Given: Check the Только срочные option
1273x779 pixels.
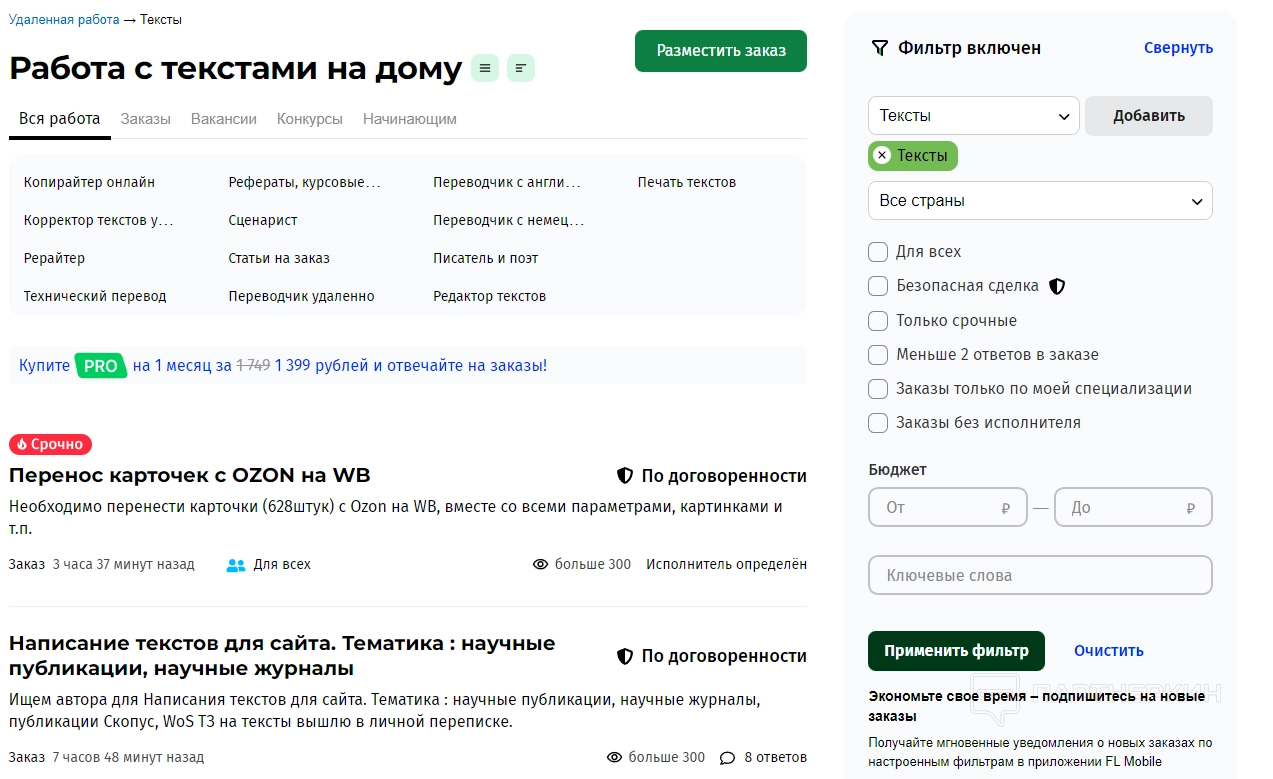Looking at the screenshot, I should [x=878, y=321].
